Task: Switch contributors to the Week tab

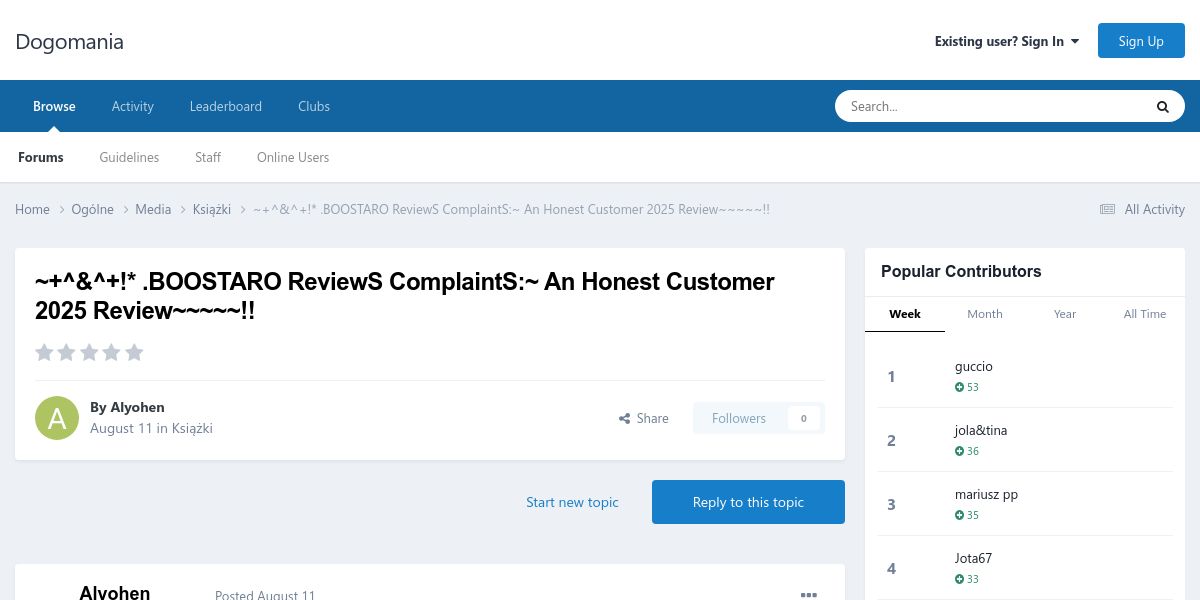Action: (x=905, y=314)
